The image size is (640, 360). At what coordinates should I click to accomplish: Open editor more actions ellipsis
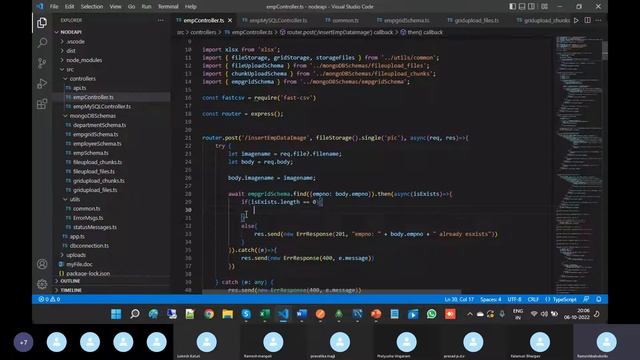[x=598, y=20]
